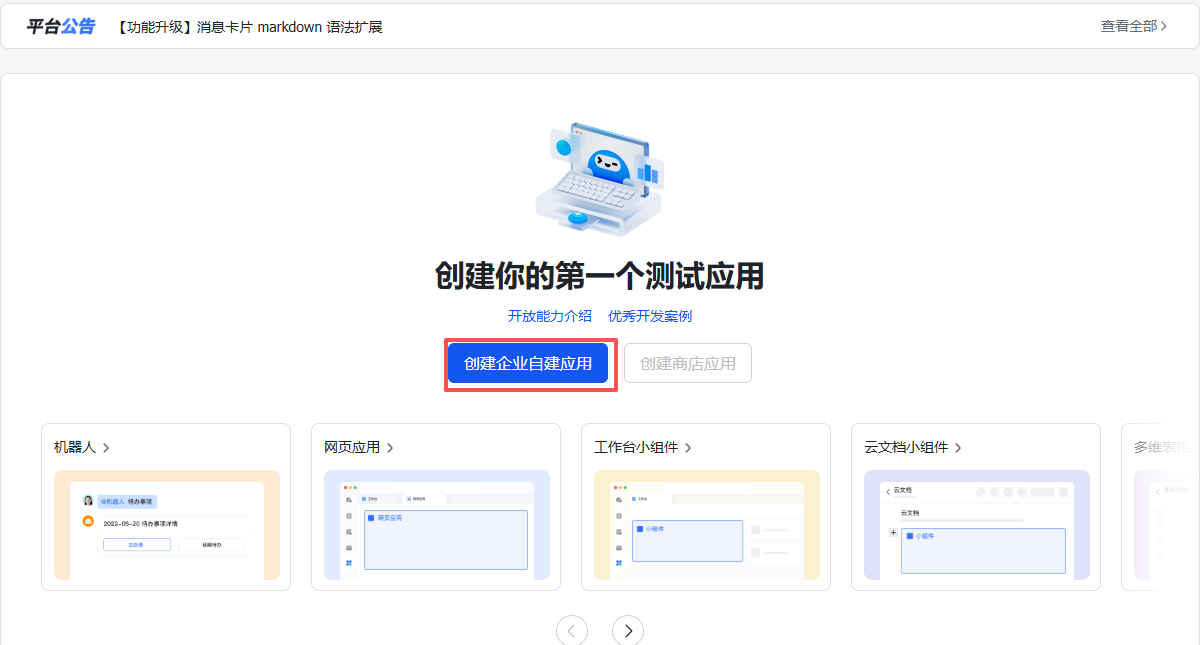1200x645 pixels.
Task: Advance the carousel with the next arrow
Action: click(x=628, y=630)
